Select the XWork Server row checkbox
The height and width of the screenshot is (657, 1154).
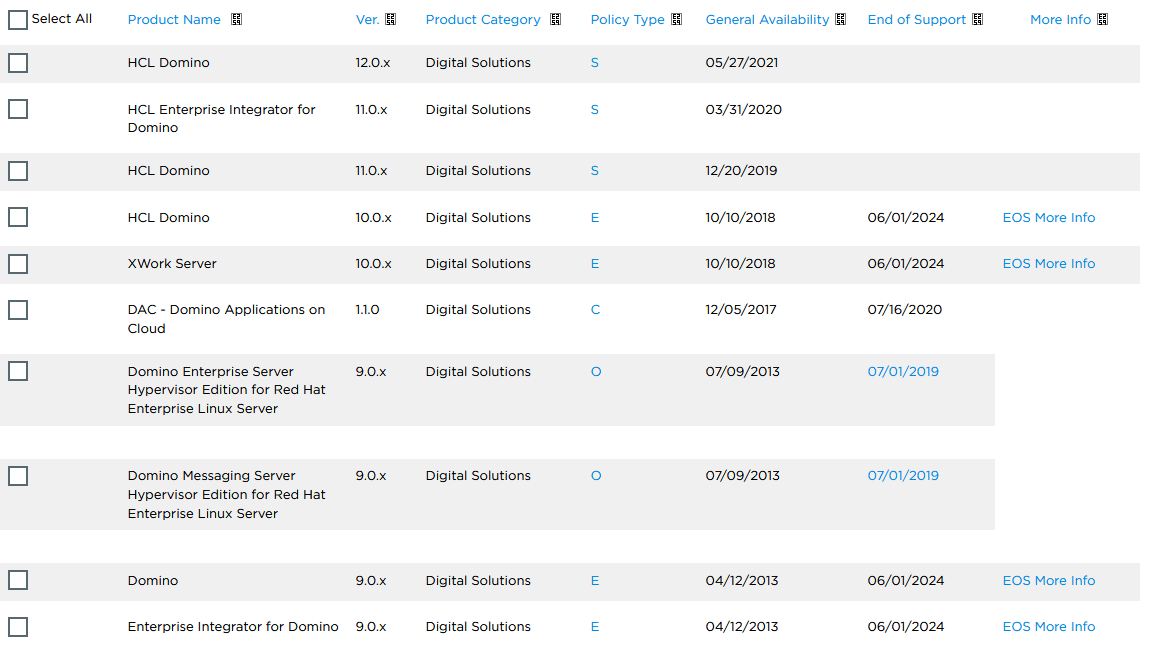(18, 264)
